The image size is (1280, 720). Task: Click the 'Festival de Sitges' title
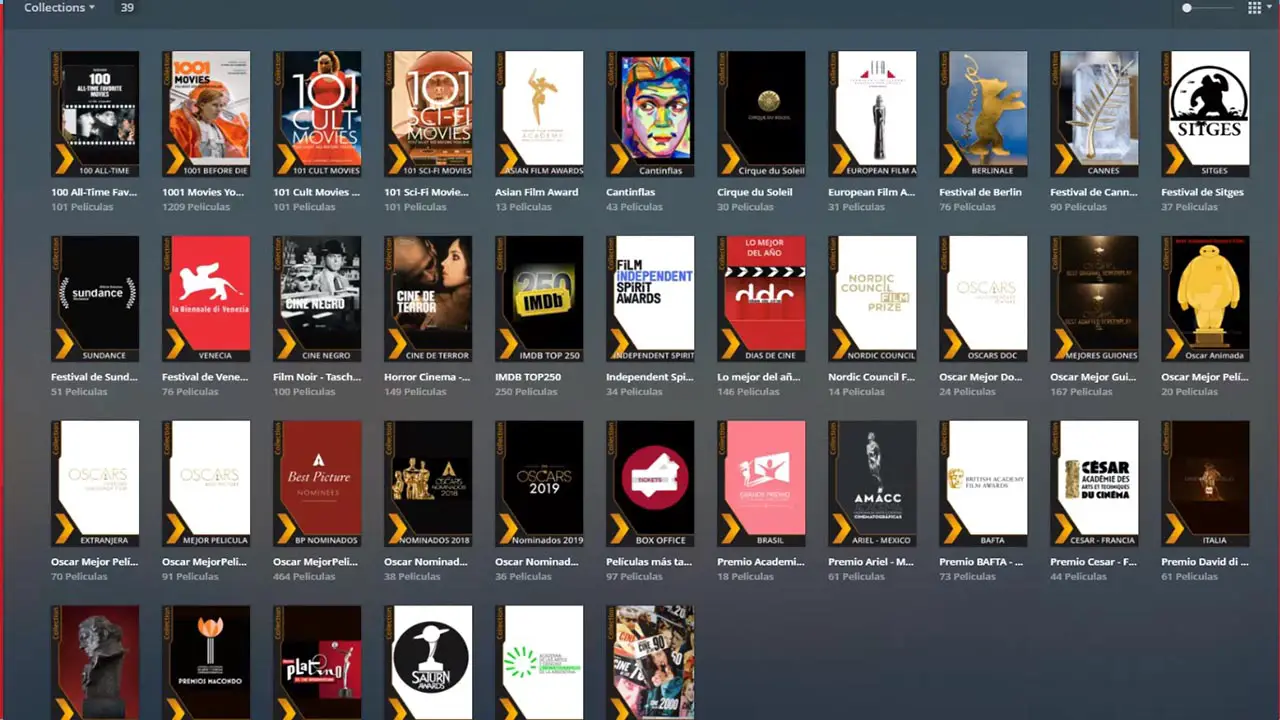(x=1203, y=192)
